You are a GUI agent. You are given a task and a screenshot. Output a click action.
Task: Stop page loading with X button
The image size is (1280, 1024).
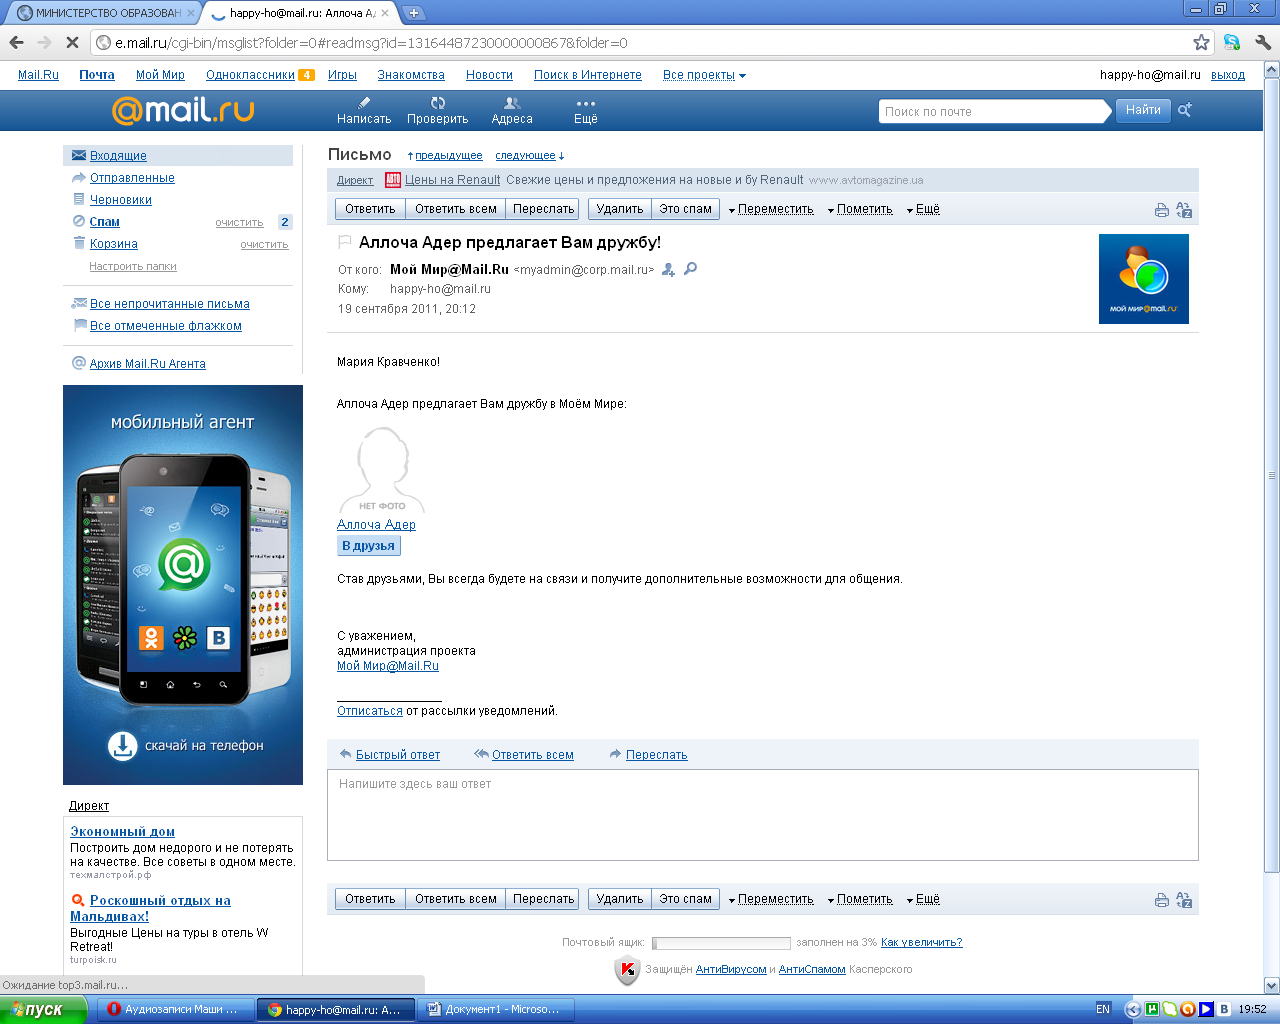click(x=72, y=43)
